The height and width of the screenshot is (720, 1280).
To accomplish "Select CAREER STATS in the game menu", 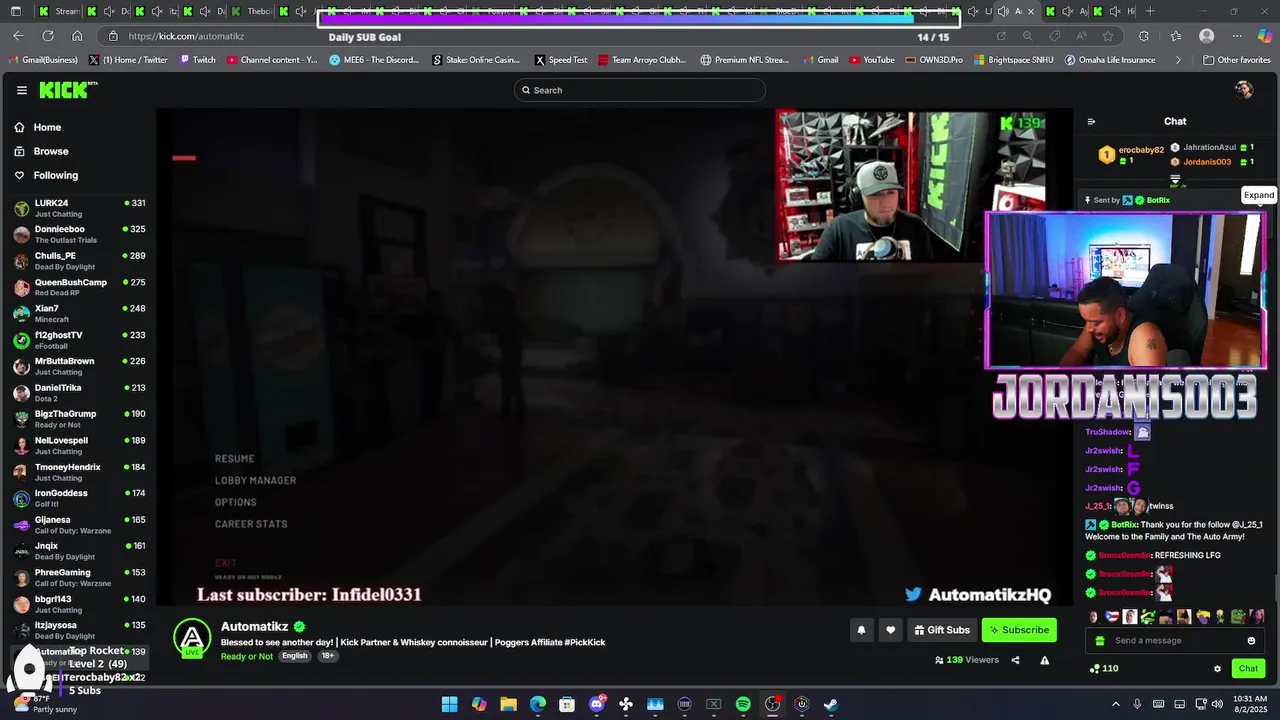I will tap(251, 524).
